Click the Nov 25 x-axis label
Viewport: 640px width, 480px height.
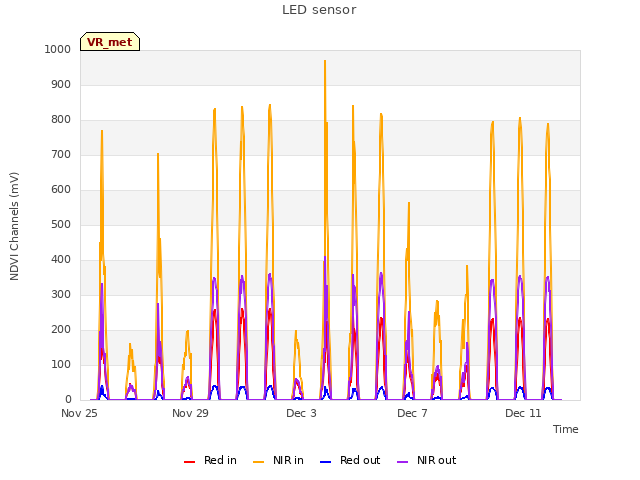[79, 413]
